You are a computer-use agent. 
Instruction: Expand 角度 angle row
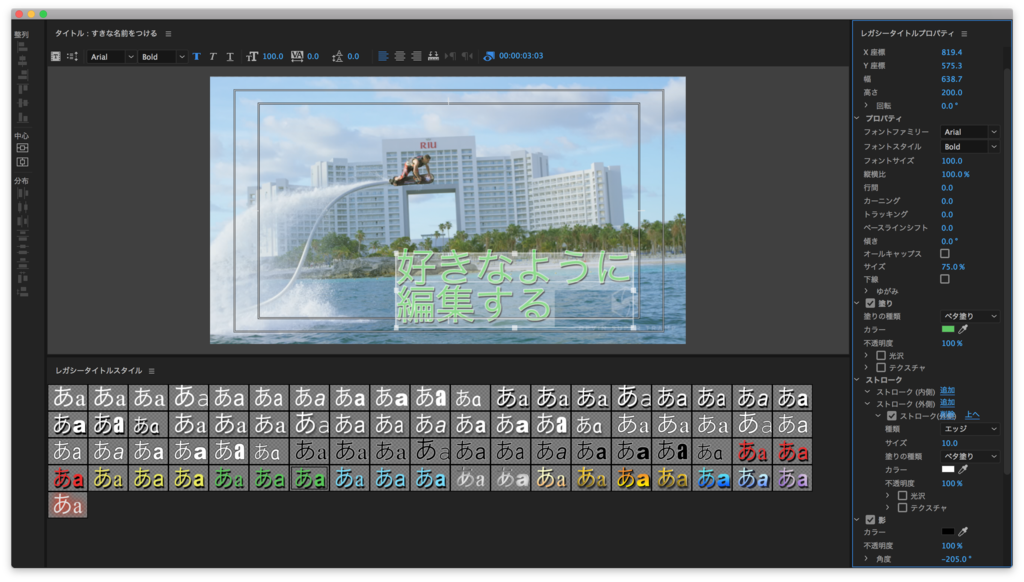[x=867, y=559]
